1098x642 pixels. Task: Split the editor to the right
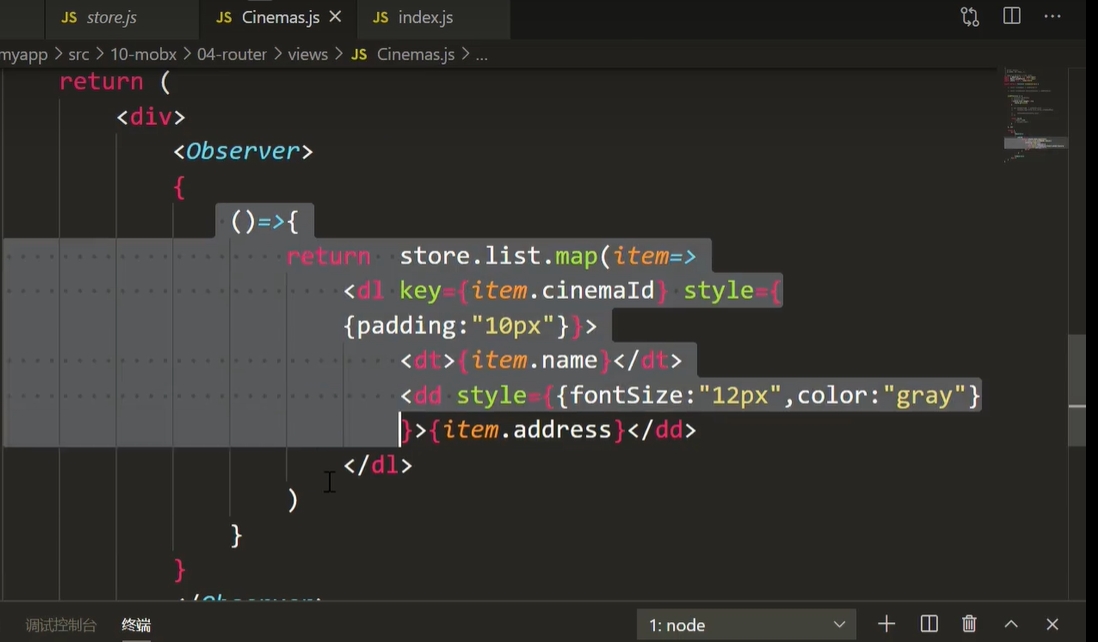(1012, 17)
